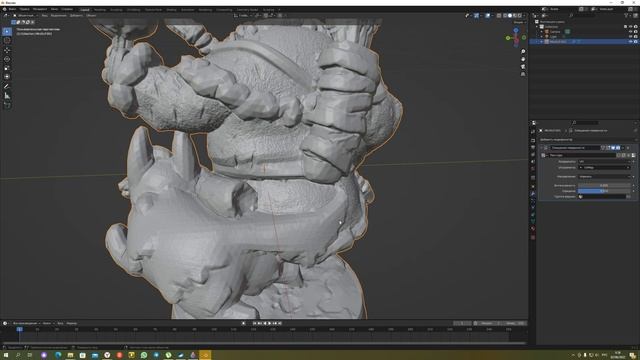Select the Annotate pencil tool
The image size is (640, 360).
click(7, 86)
